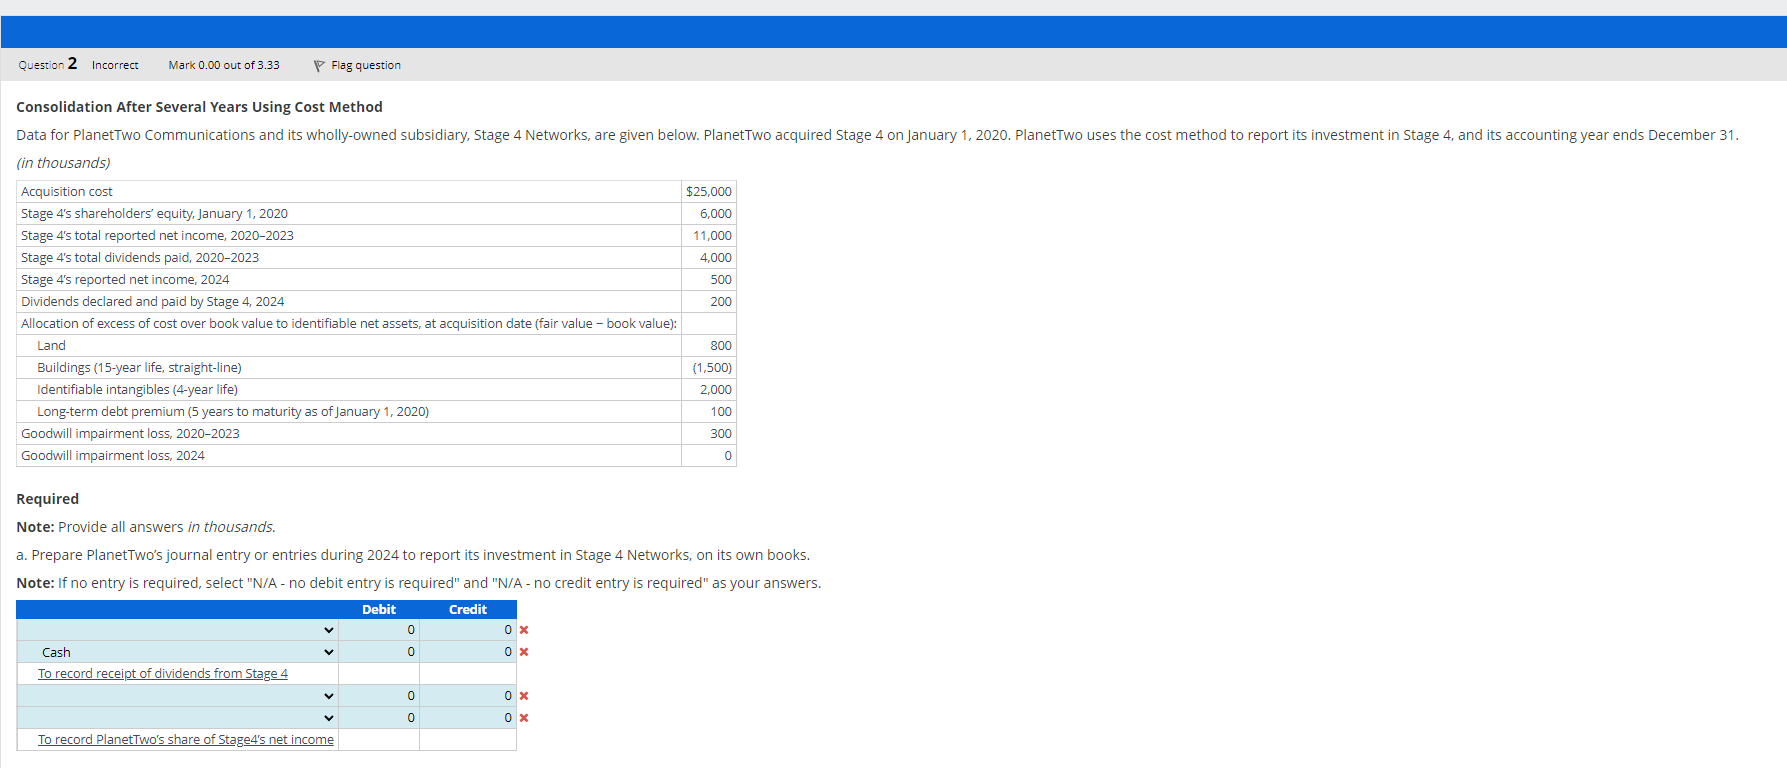Click 'Stage 4's reported net income, 2024' label
Screen dimensions: 1787x768
pyautogui.click(x=125, y=280)
